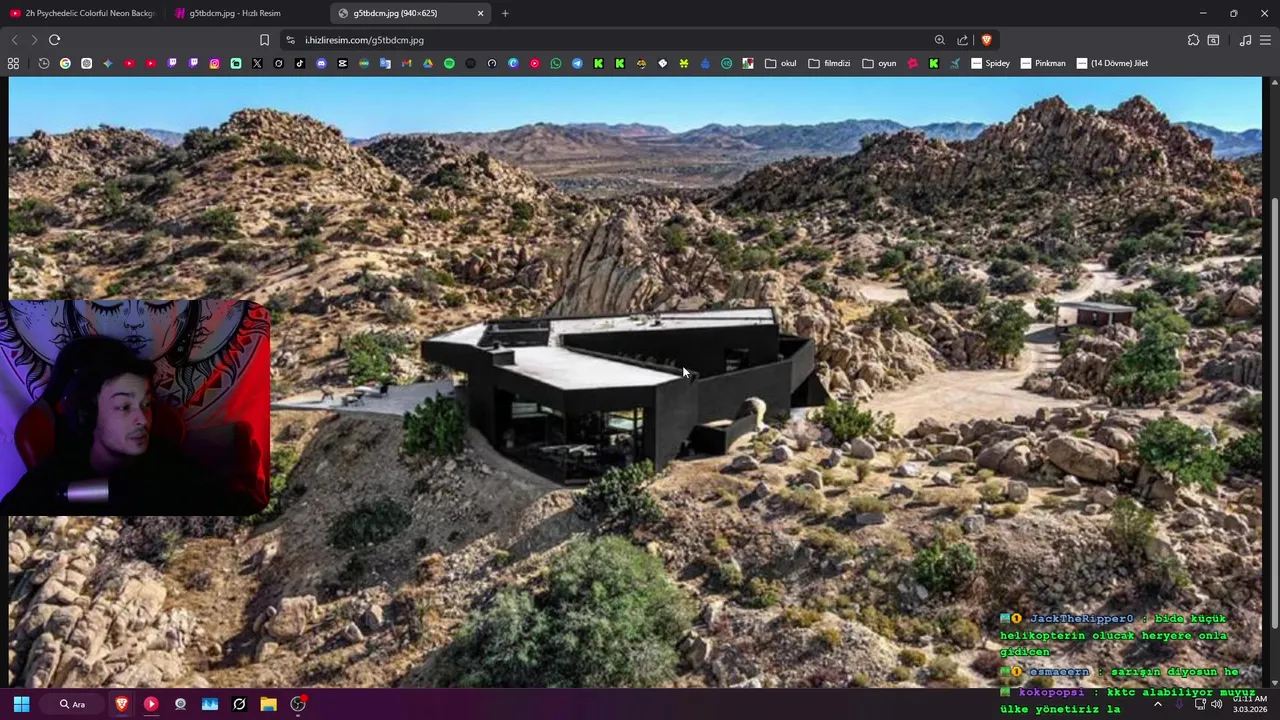Open the TikTok bookmark

(299, 63)
